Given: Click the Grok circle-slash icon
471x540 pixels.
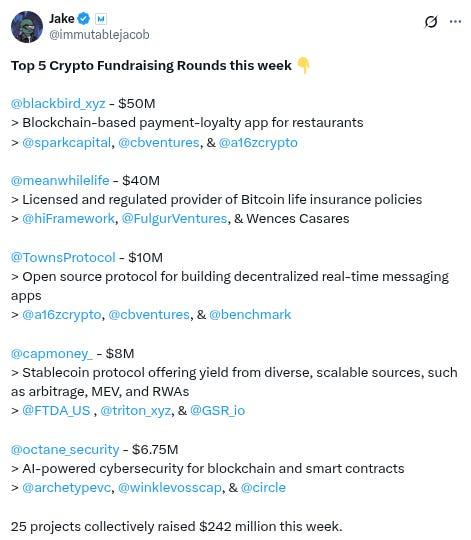Looking at the screenshot, I should click(431, 22).
